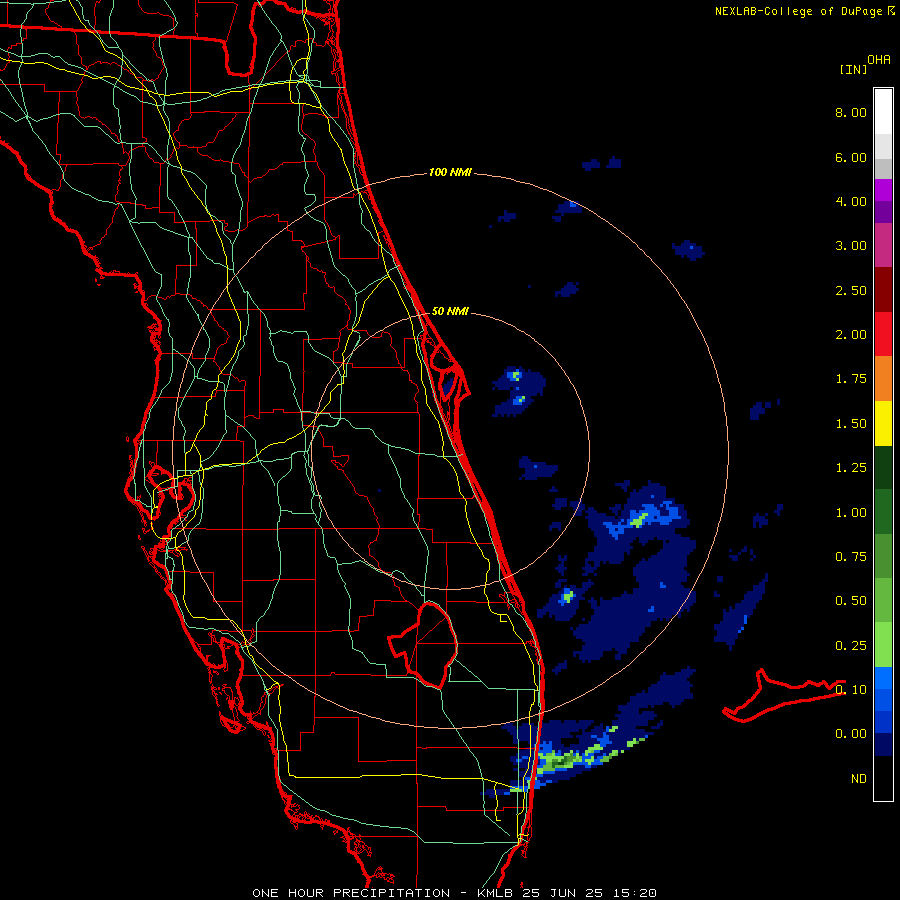This screenshot has height=900, width=900.
Task: Click the 6.00 legend value
Action: point(851,157)
